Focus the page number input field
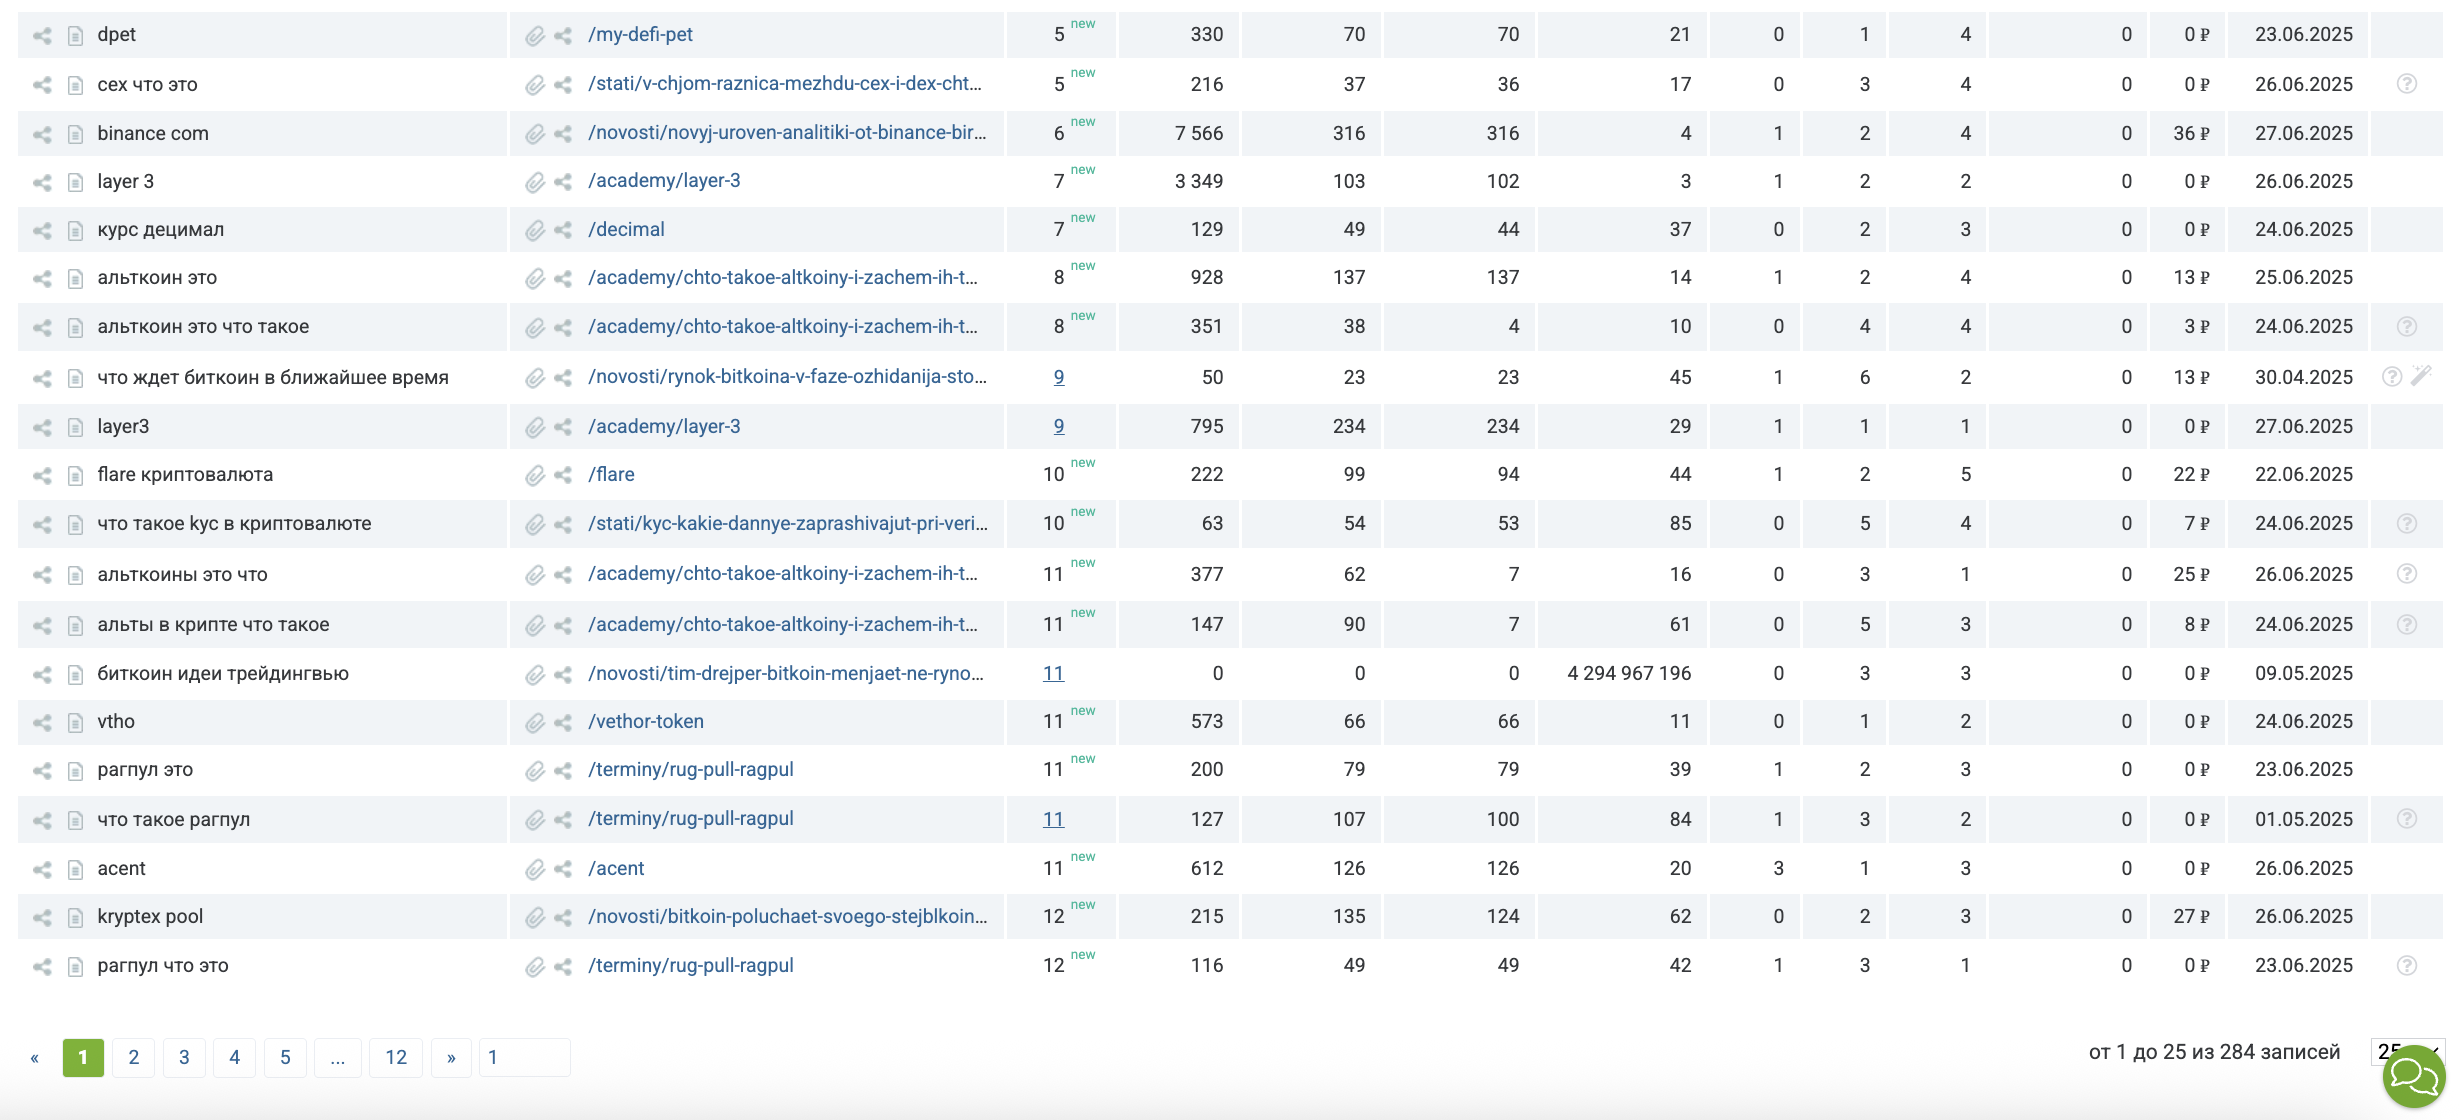This screenshot has width=2460, height=1120. point(525,1057)
